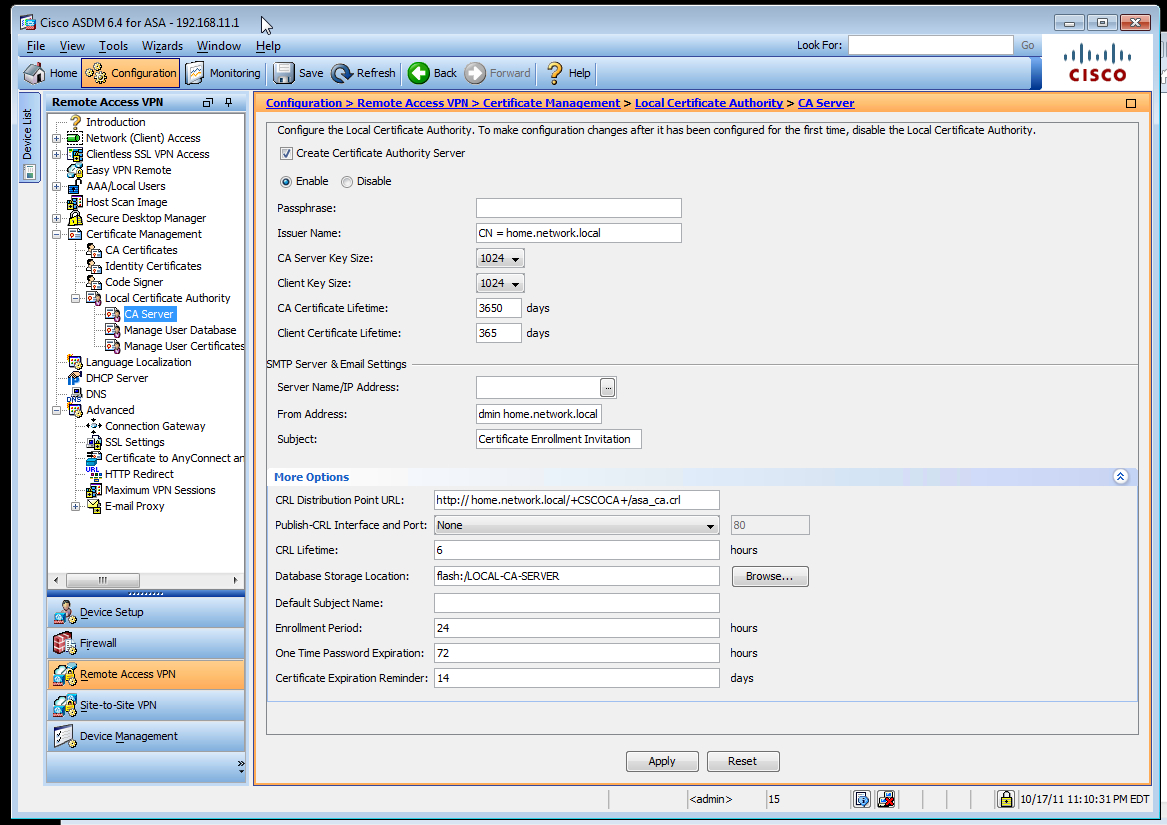Undock the Remote Access VPN pane
Viewport: 1167px width, 825px height.
(208, 102)
